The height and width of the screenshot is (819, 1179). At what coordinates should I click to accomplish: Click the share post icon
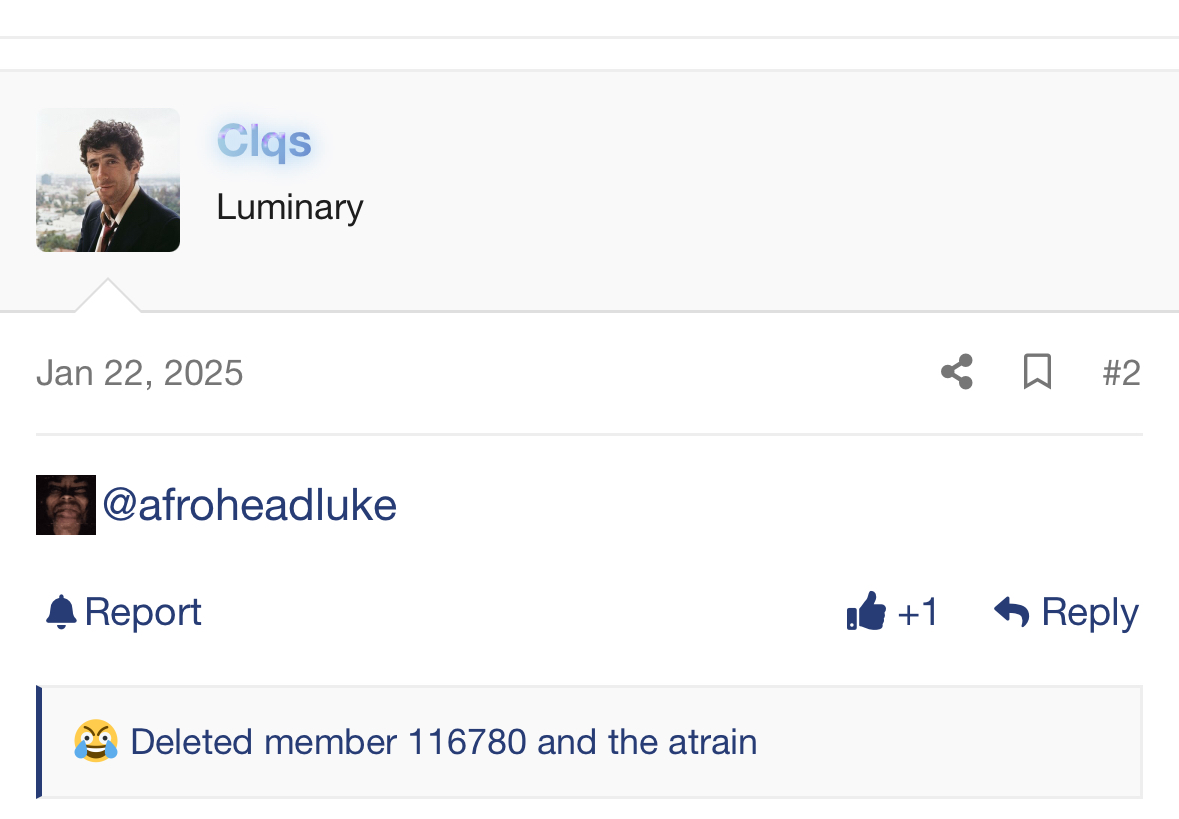point(957,372)
